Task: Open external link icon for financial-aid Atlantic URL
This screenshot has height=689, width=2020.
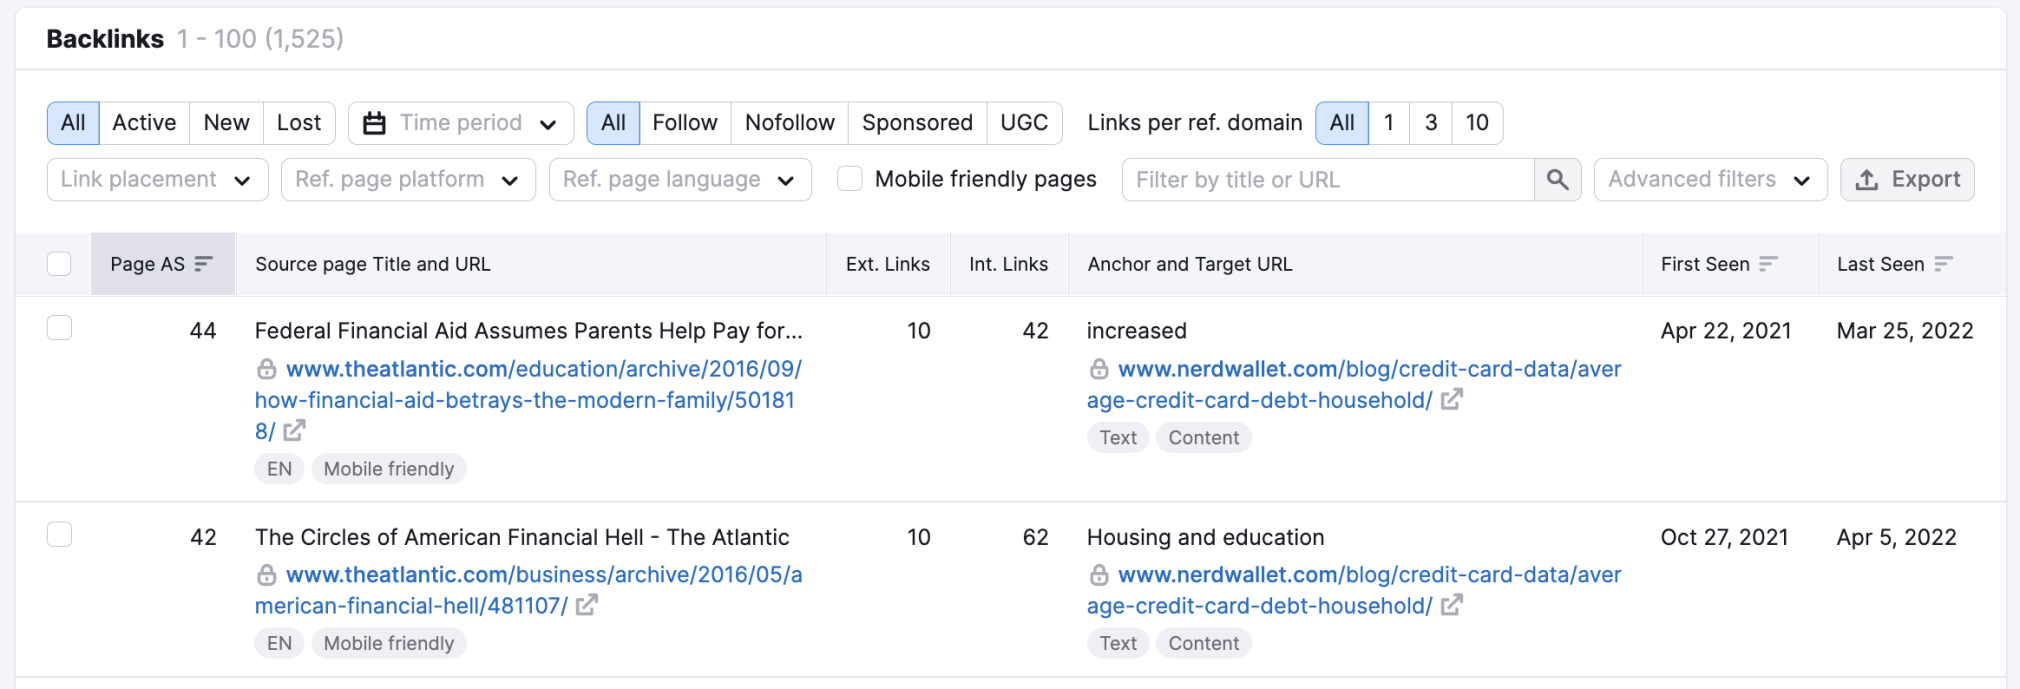Action: [x=294, y=431]
